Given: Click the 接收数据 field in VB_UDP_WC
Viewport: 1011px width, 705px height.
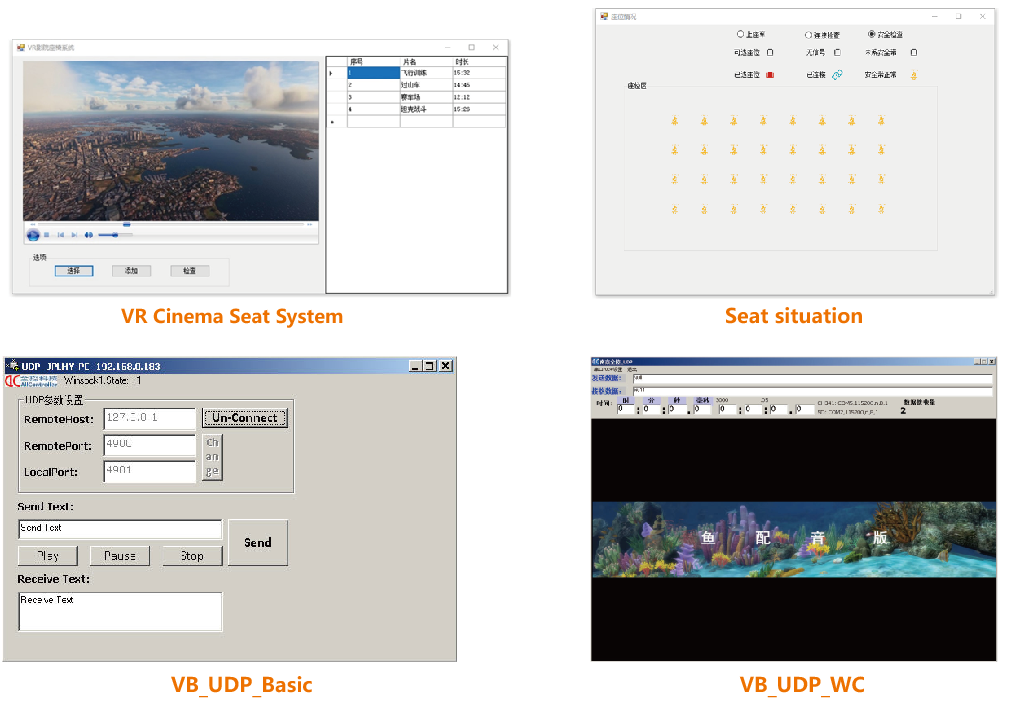Looking at the screenshot, I should [812, 391].
